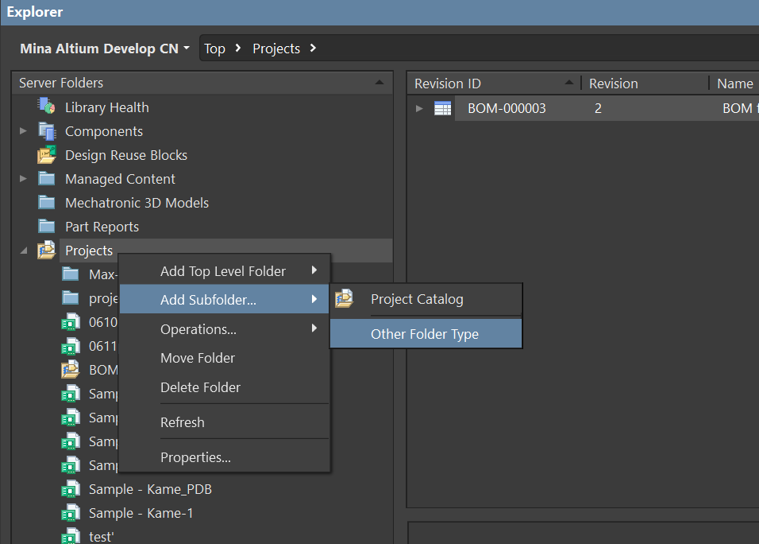Screen dimensions: 759x544
Task: Click Refresh in the context menu
Action: click(x=225, y=422)
